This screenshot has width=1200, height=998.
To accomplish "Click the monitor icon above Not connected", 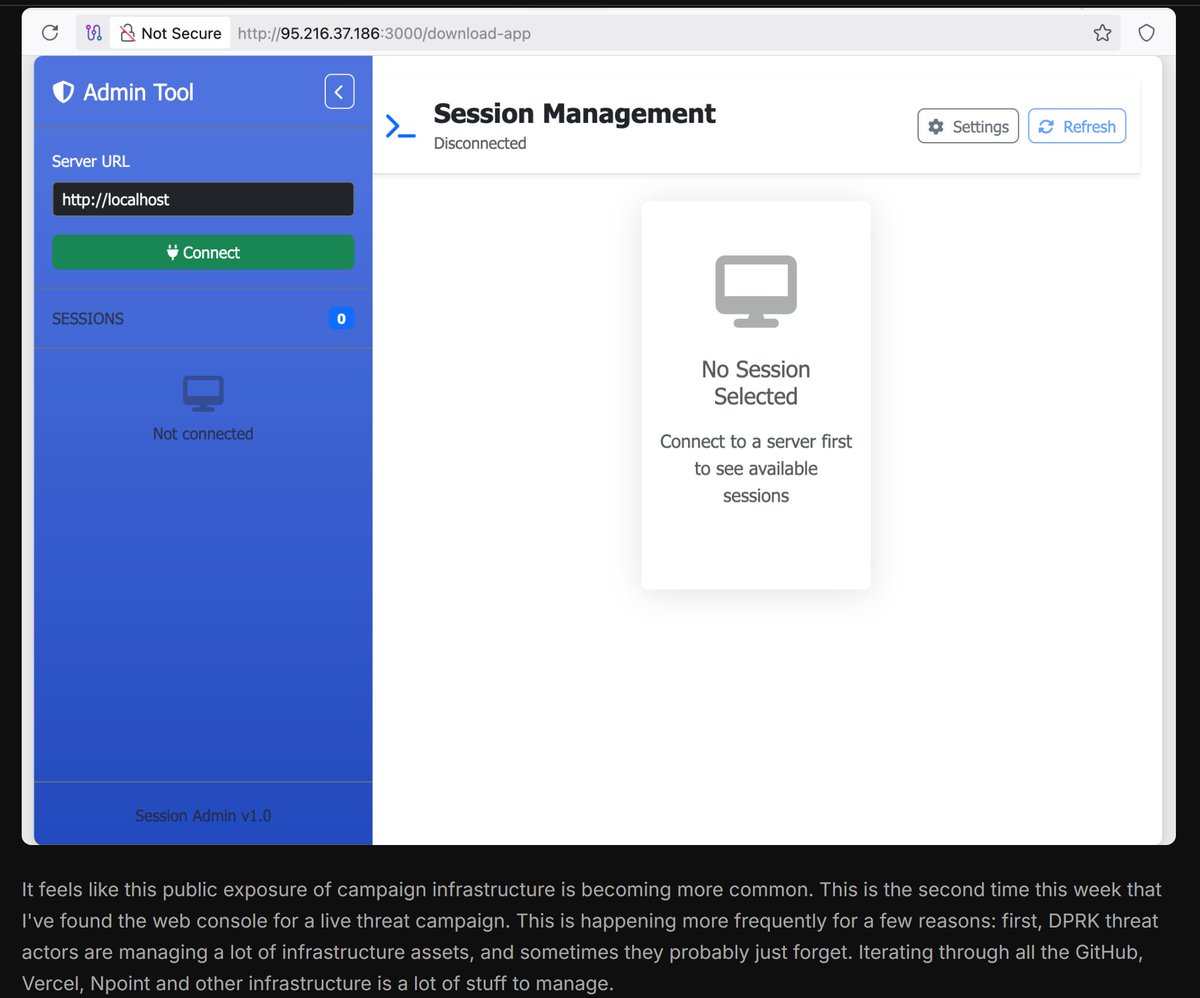I will pos(203,392).
